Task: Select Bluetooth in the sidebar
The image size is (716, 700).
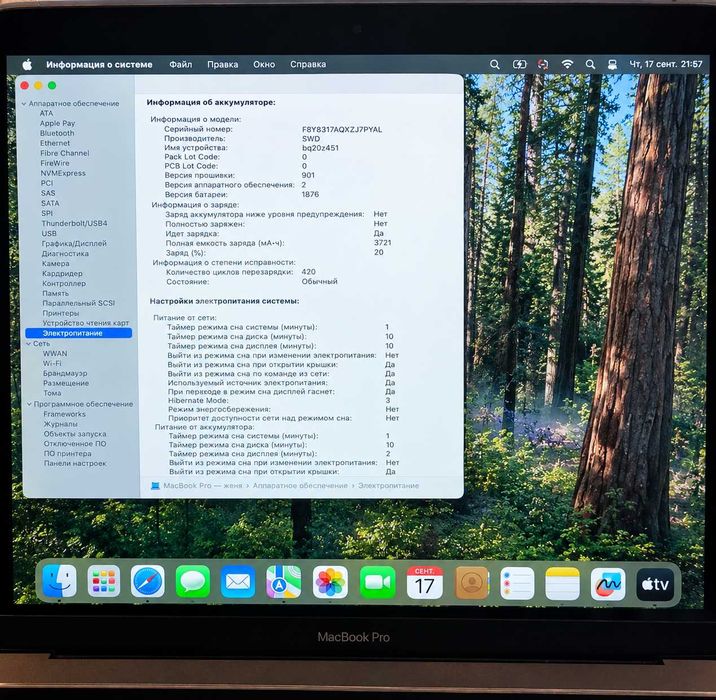Action: pyautogui.click(x=57, y=133)
